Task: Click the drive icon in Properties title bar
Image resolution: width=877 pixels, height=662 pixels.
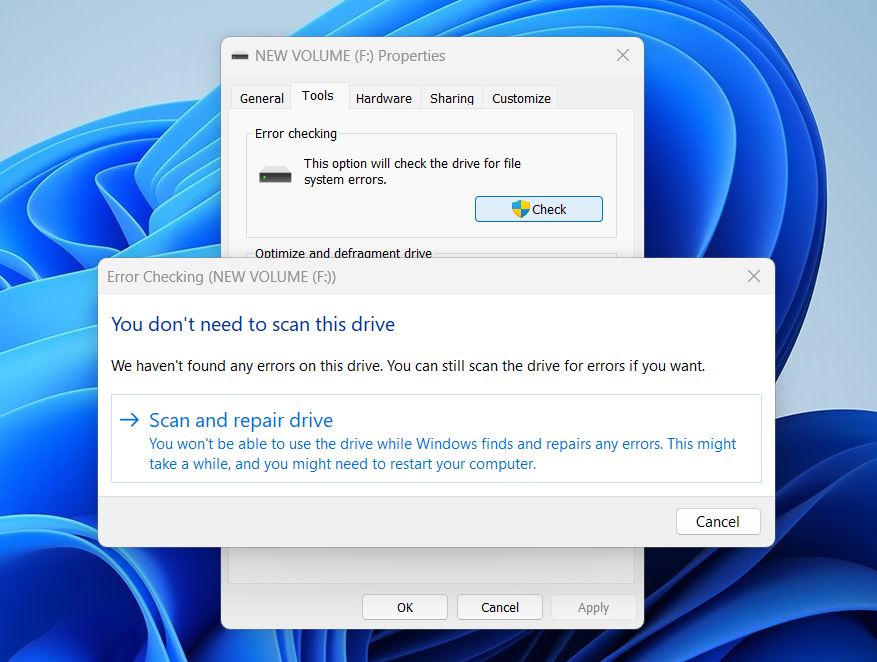Action: (238, 55)
